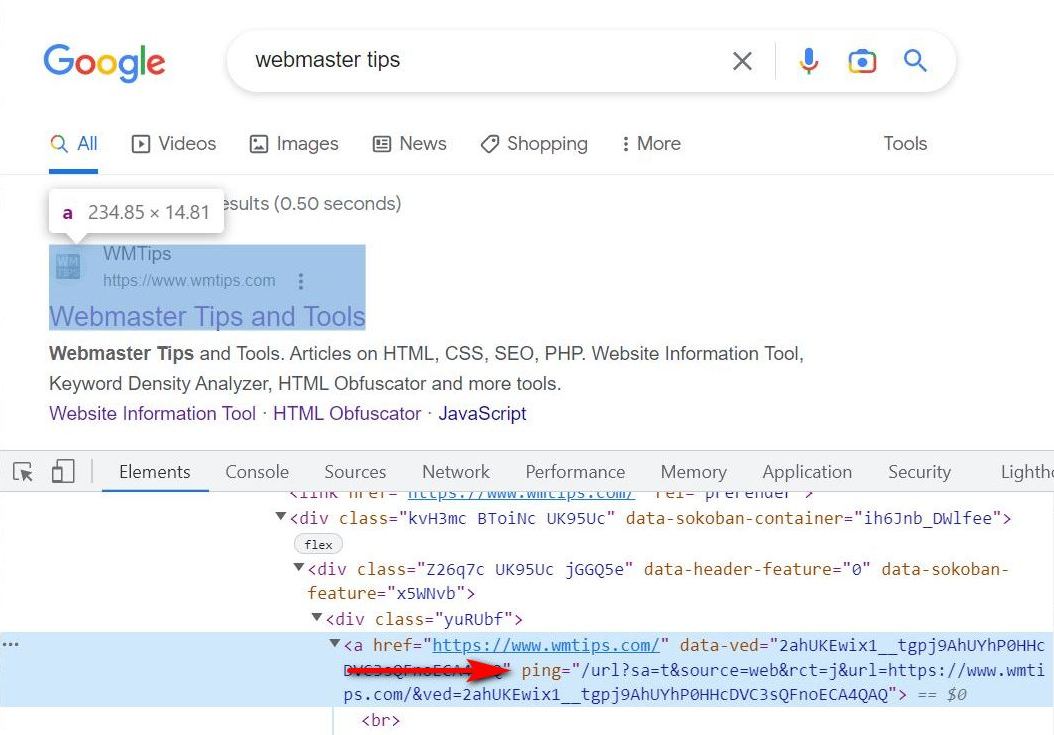
Task: Activate the DevTools inspect element picker
Action: (23, 472)
